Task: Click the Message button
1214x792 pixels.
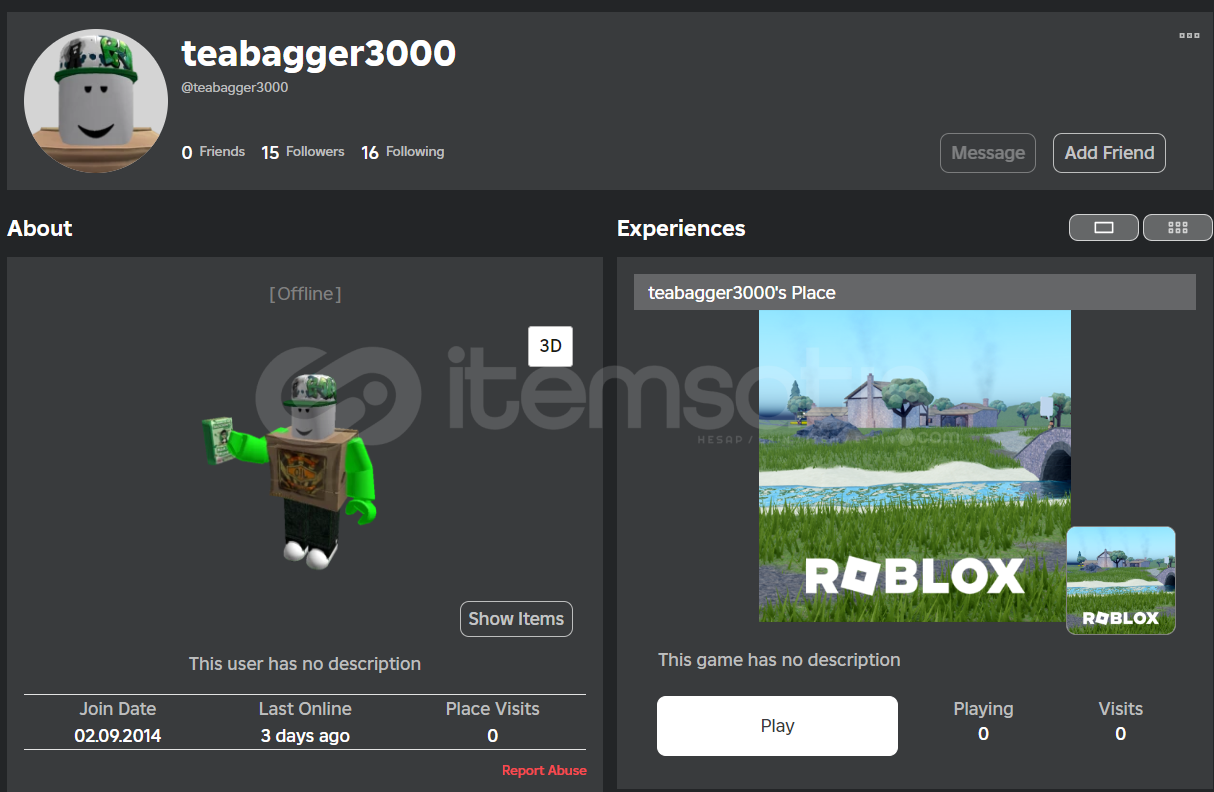Action: tap(988, 153)
